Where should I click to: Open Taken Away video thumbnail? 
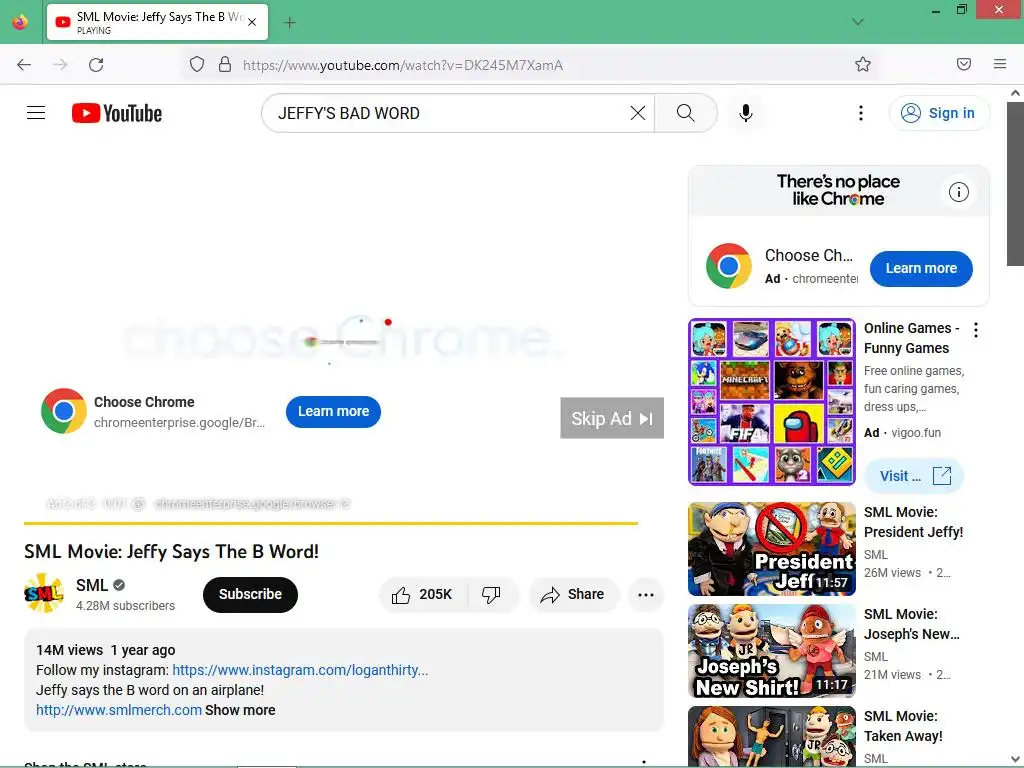[x=771, y=735]
